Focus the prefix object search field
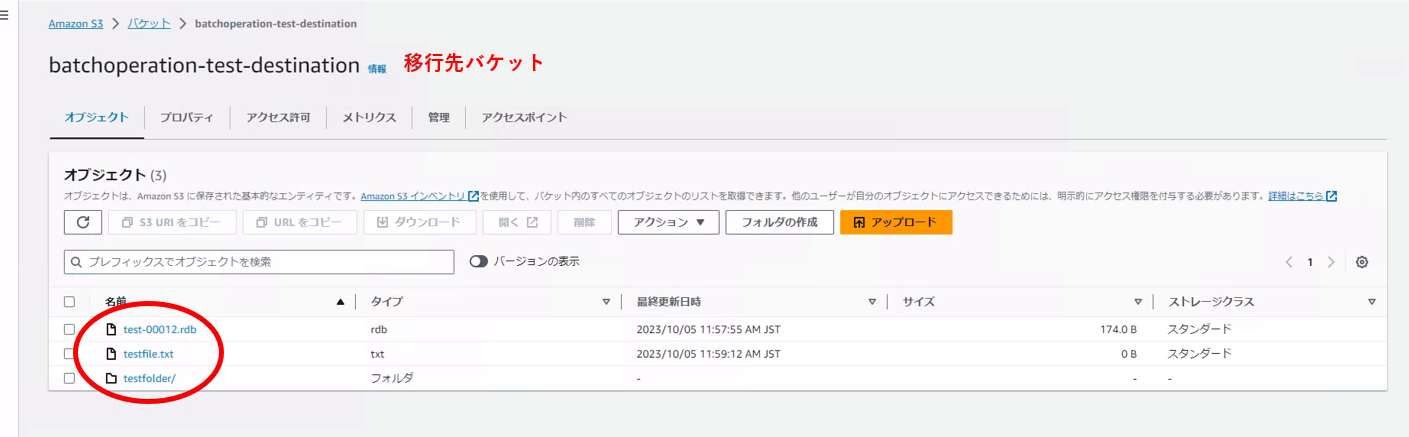This screenshot has height=437, width=1409. tap(258, 262)
